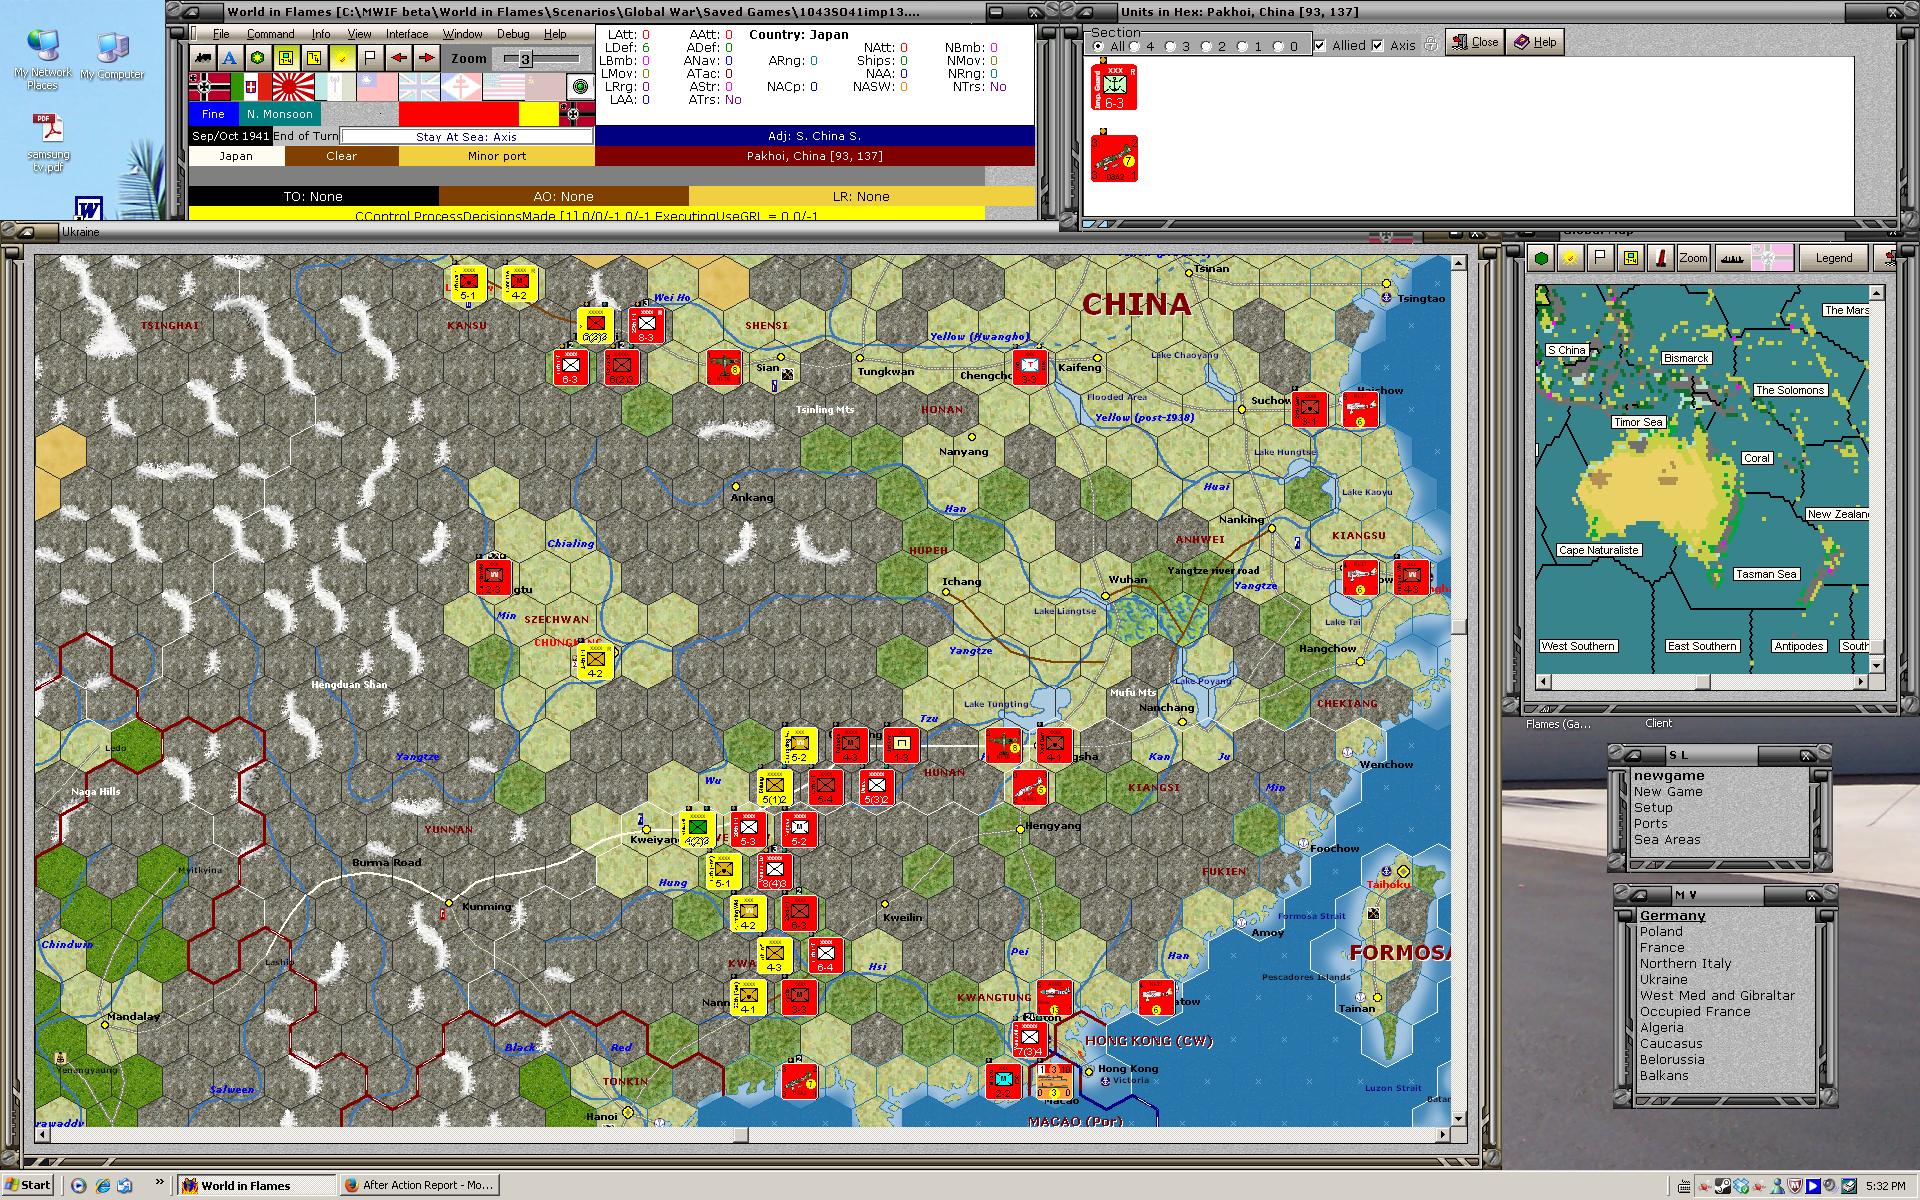Open the View menu
This screenshot has width=1920, height=1200.
pyautogui.click(x=359, y=34)
